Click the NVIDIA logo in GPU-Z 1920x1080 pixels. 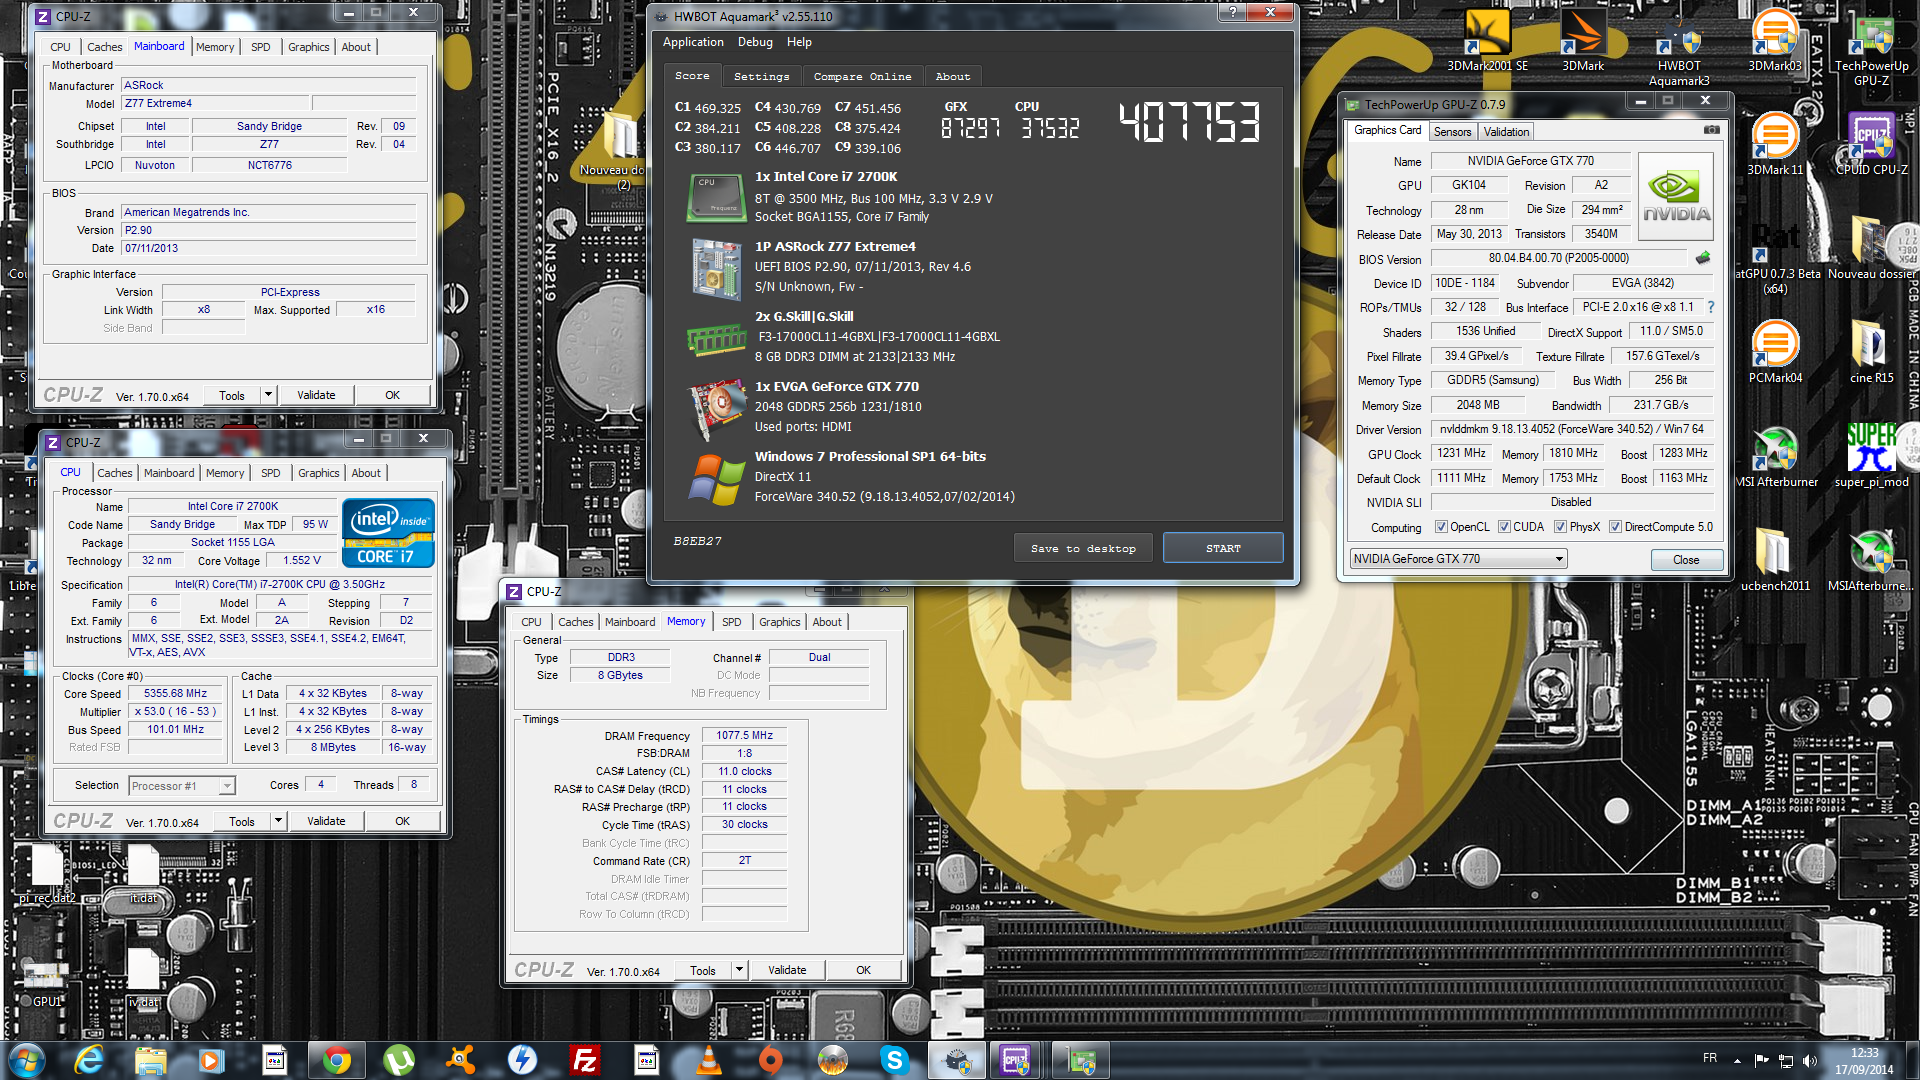[x=1676, y=195]
